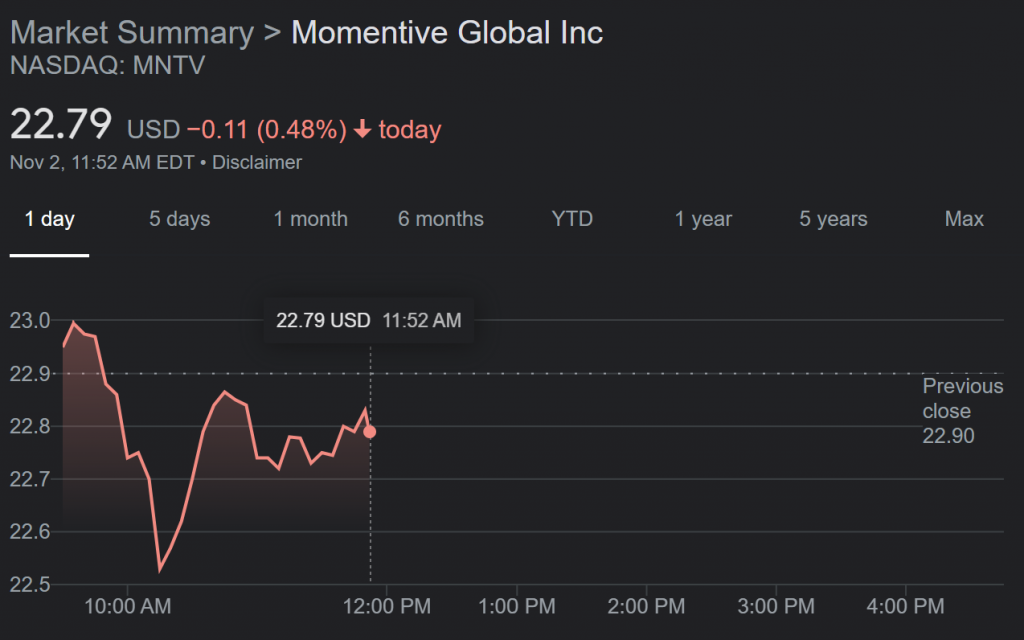Image resolution: width=1024 pixels, height=640 pixels.
Task: Switch to the 5 days view
Action: click(179, 219)
